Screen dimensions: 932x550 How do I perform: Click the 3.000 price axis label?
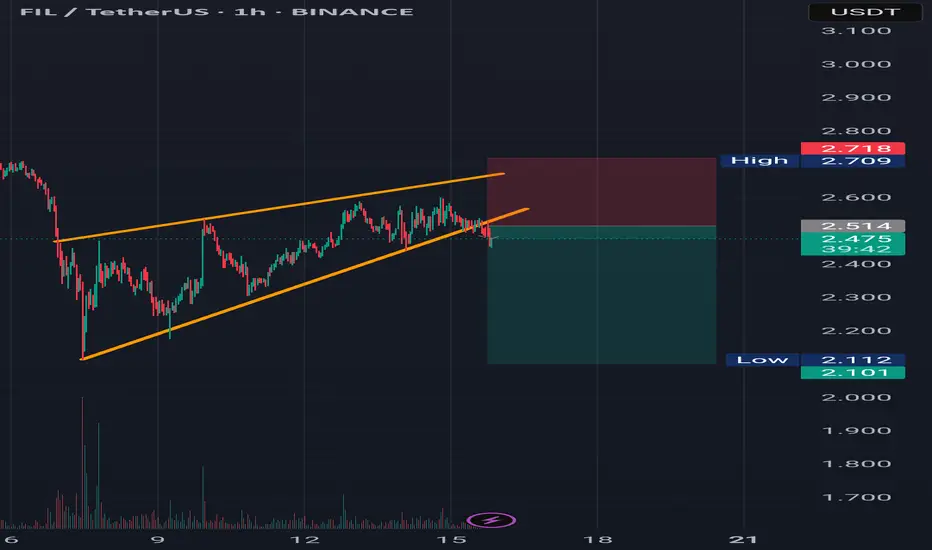click(x=856, y=64)
